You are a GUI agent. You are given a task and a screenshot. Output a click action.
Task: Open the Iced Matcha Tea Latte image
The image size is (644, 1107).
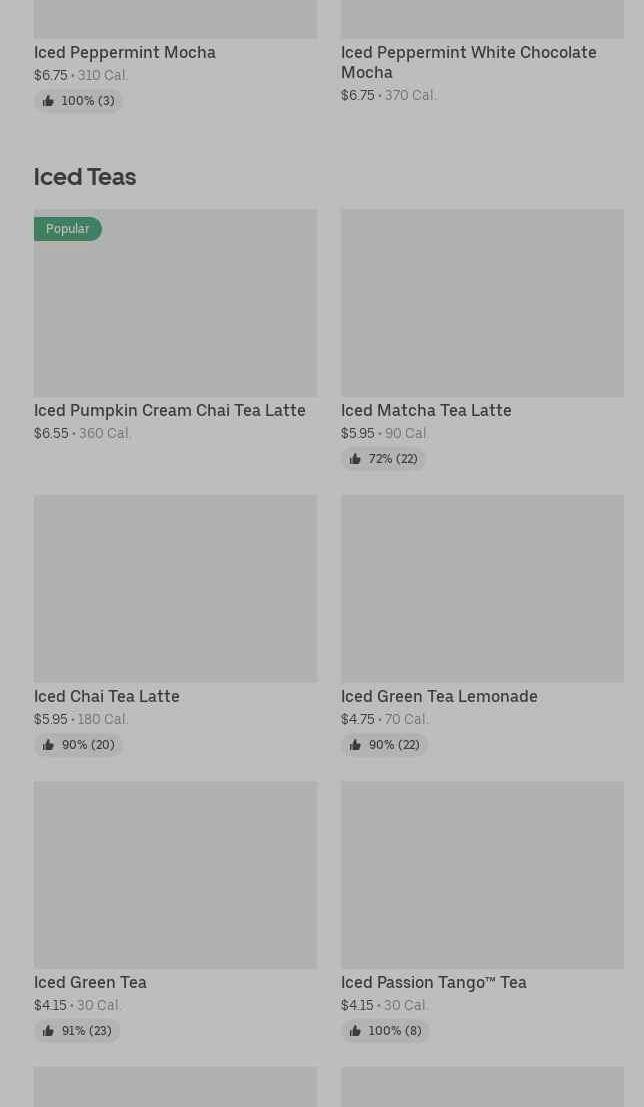pyautogui.click(x=482, y=302)
